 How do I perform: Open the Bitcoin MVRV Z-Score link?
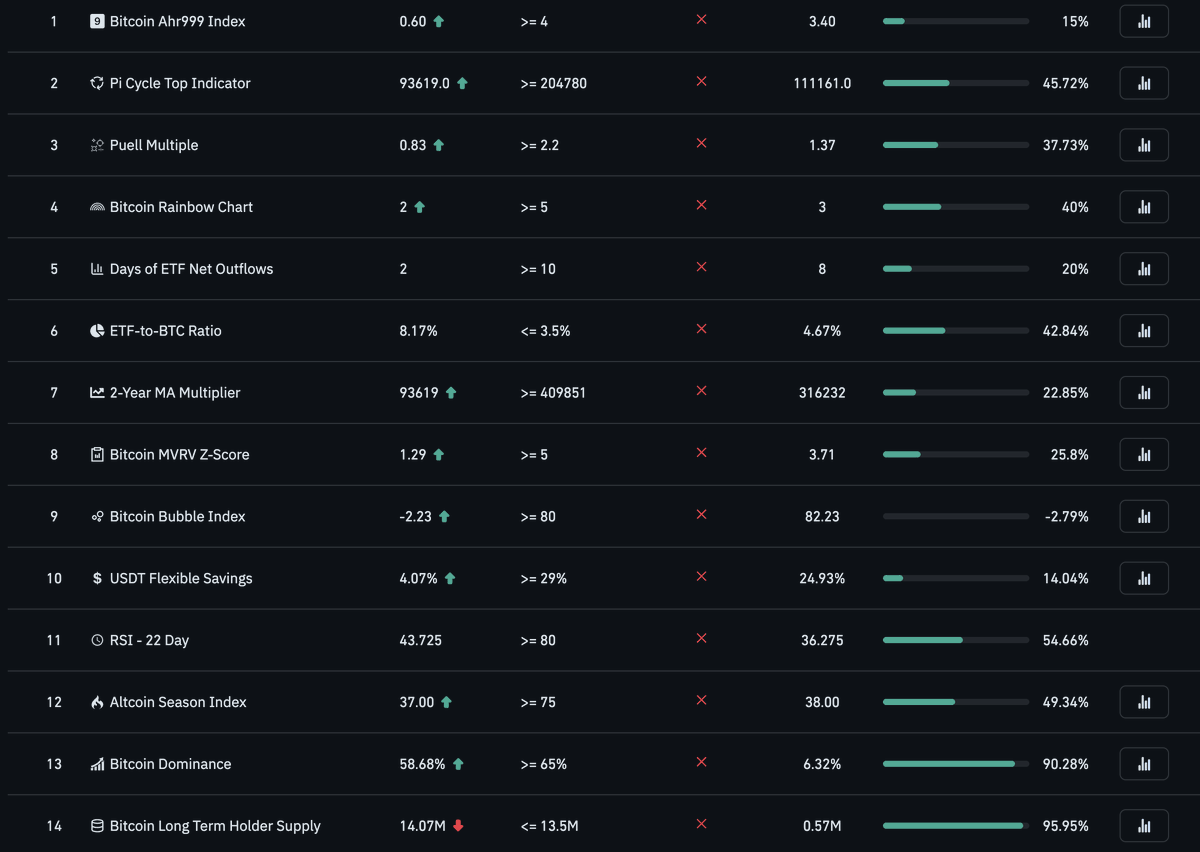[x=179, y=455]
